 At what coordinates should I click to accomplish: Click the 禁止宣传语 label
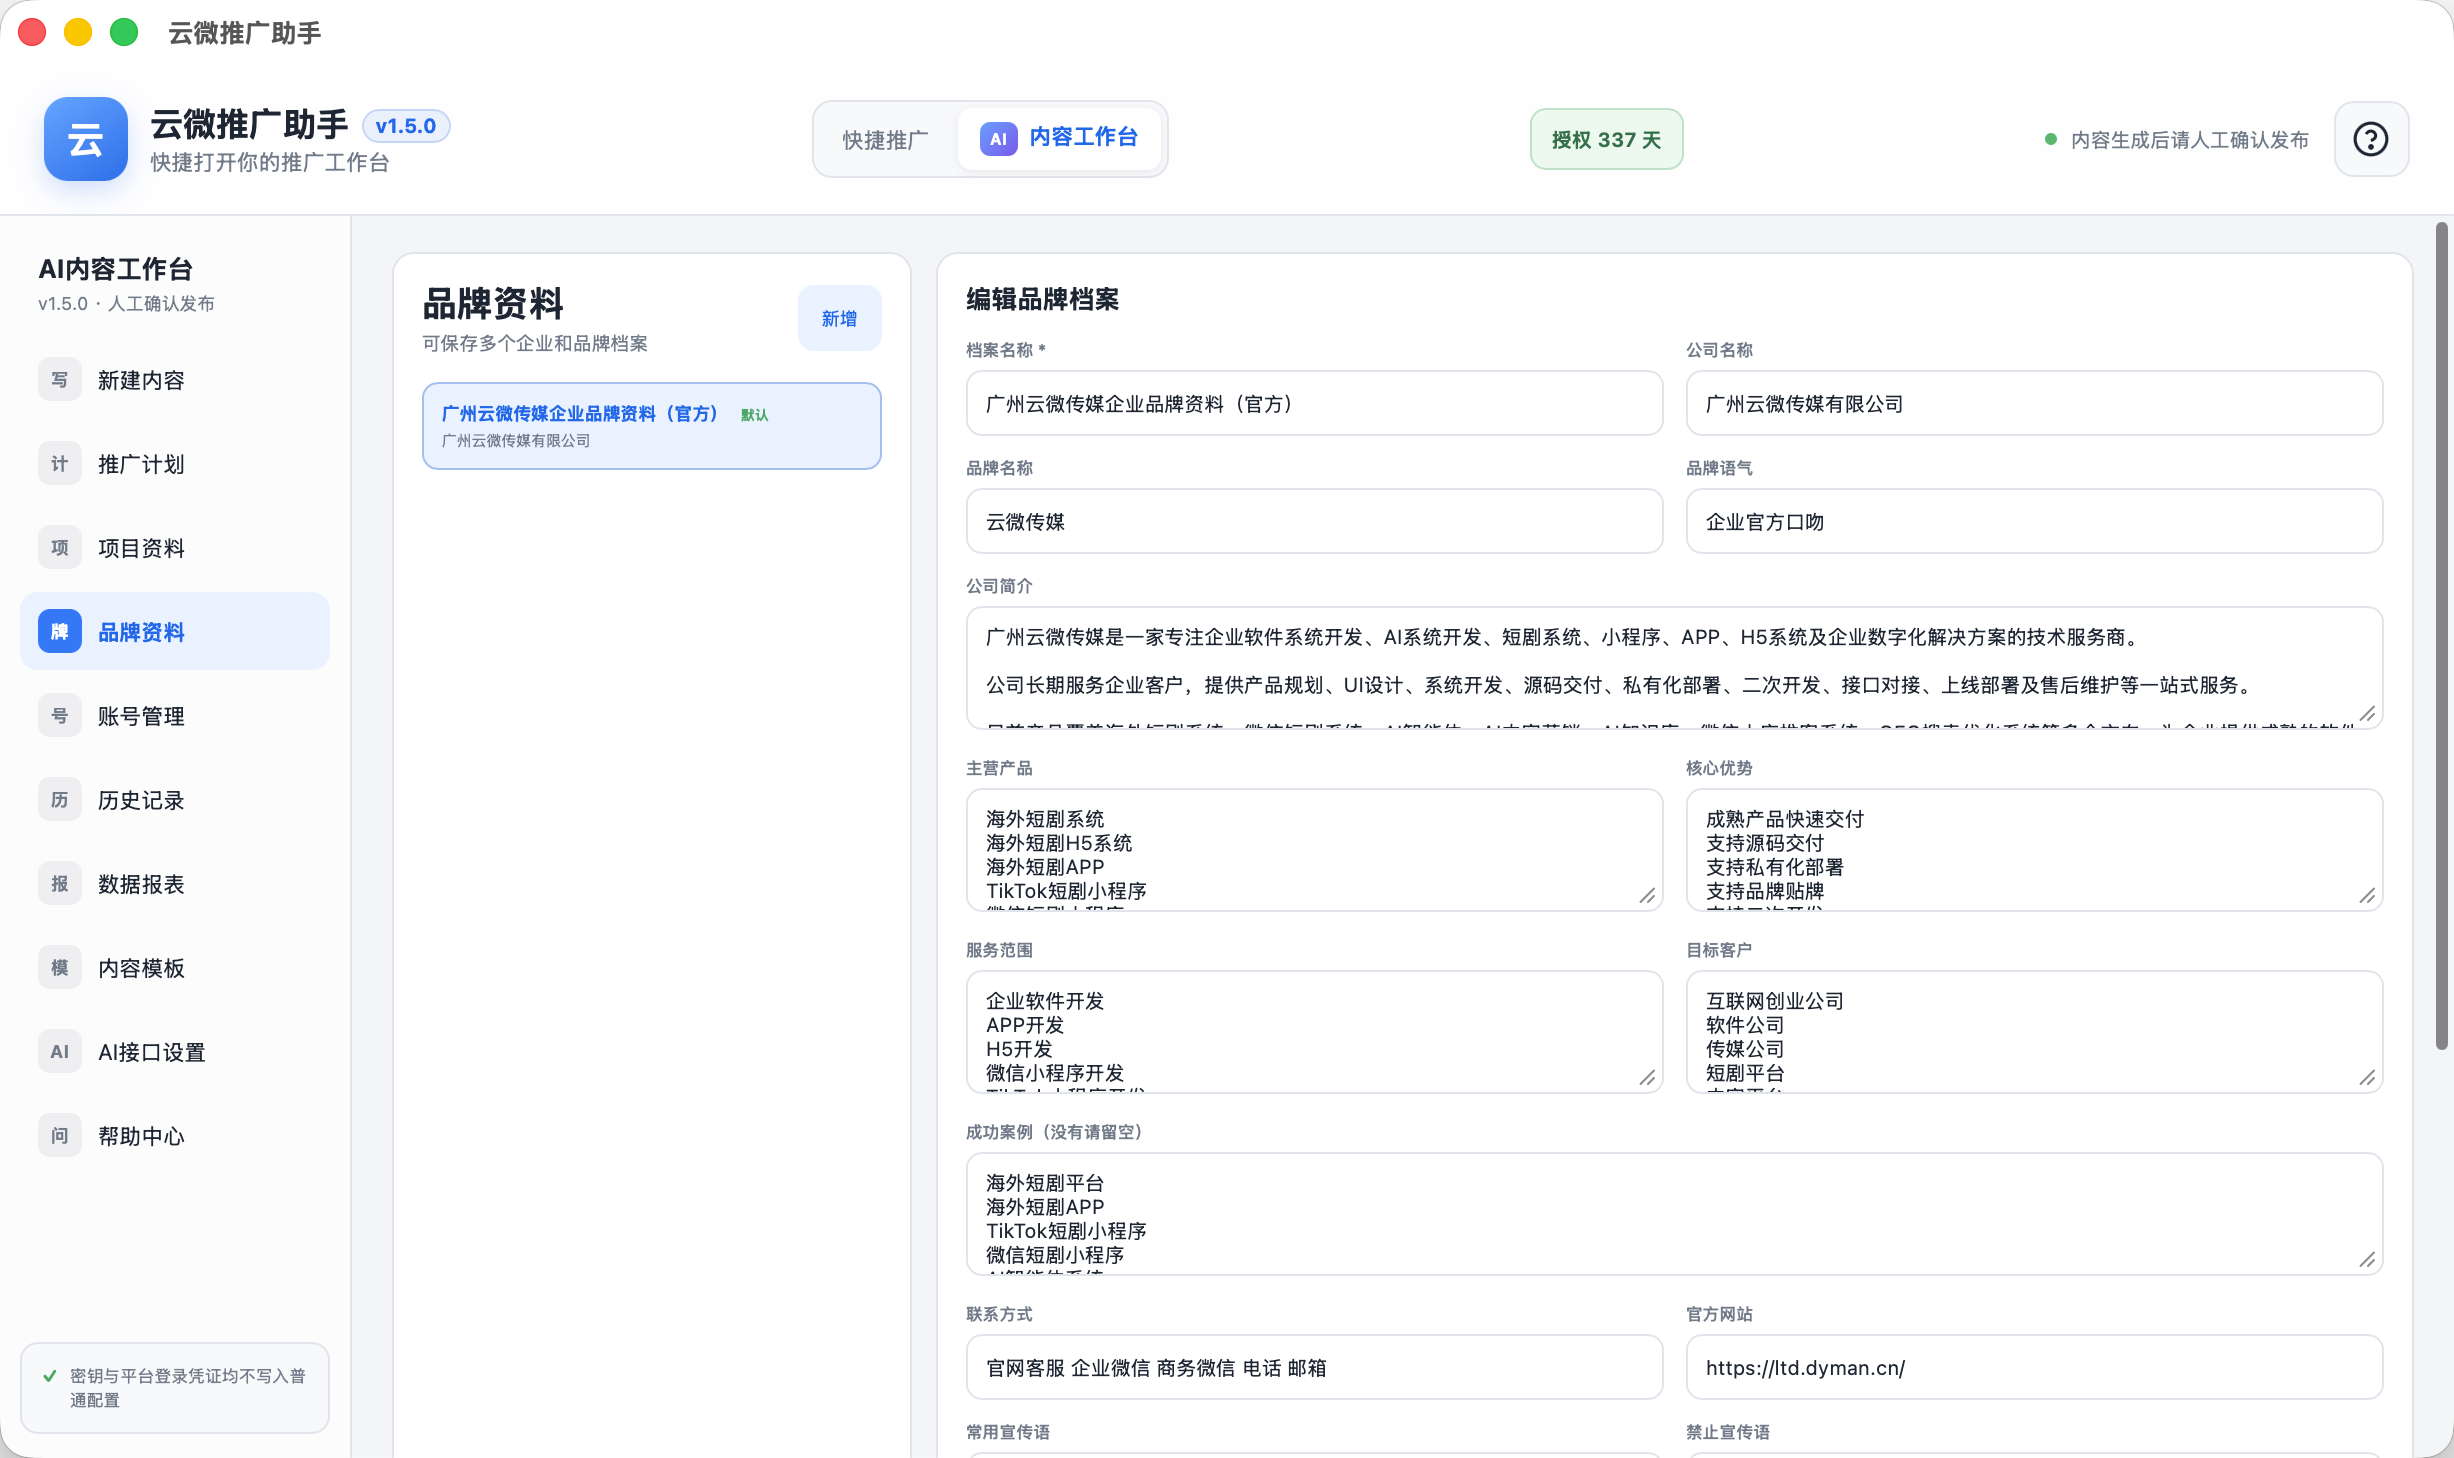[1728, 1432]
